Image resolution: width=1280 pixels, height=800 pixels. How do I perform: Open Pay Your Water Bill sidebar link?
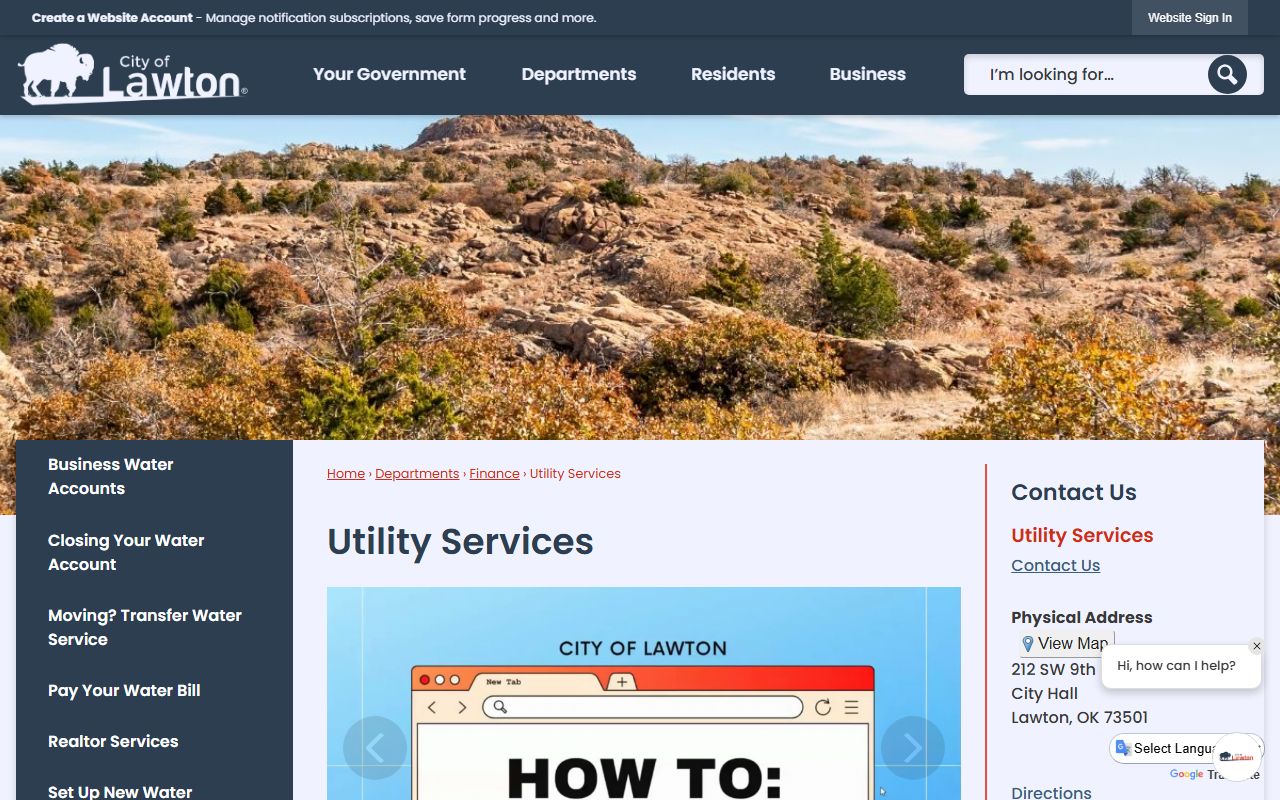click(x=124, y=690)
